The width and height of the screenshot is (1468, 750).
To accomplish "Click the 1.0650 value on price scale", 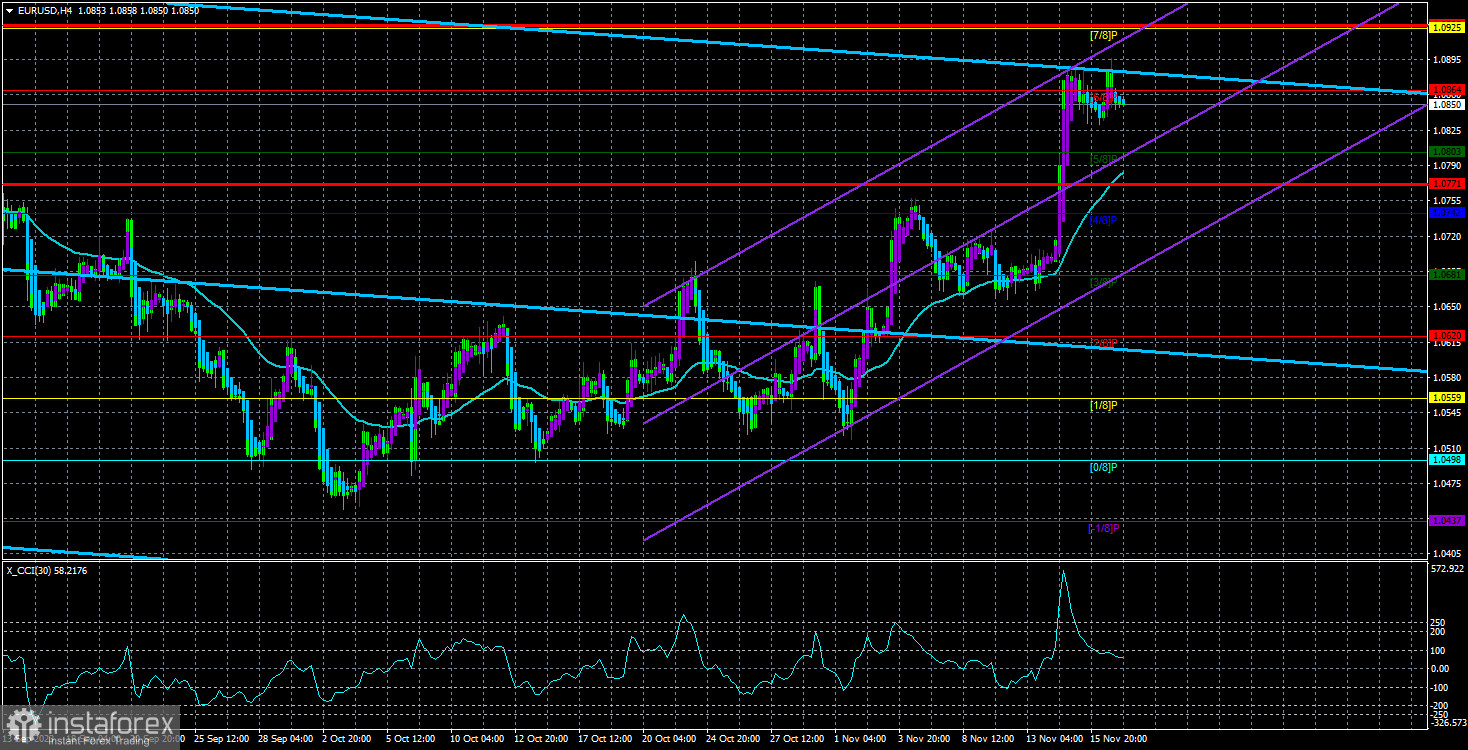I will point(1448,306).
